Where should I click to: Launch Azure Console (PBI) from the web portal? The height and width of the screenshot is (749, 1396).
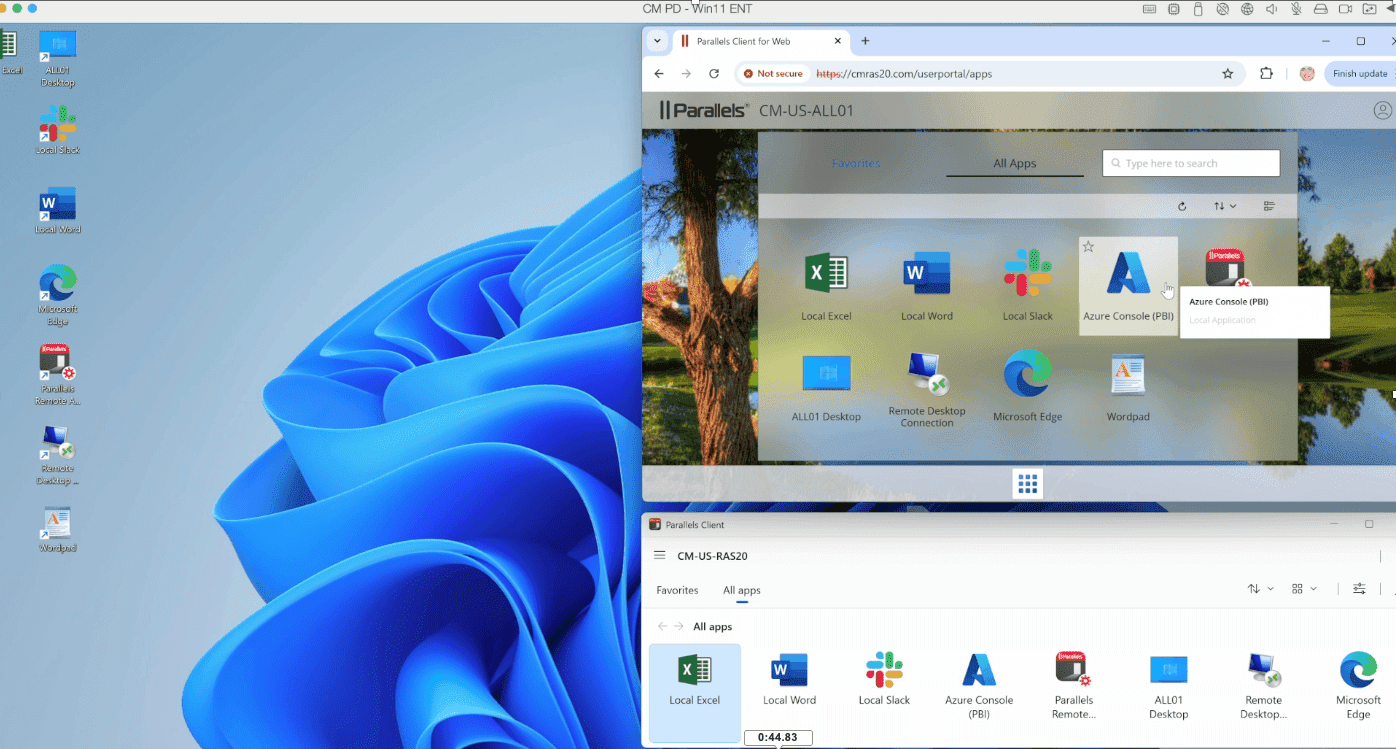point(1128,285)
